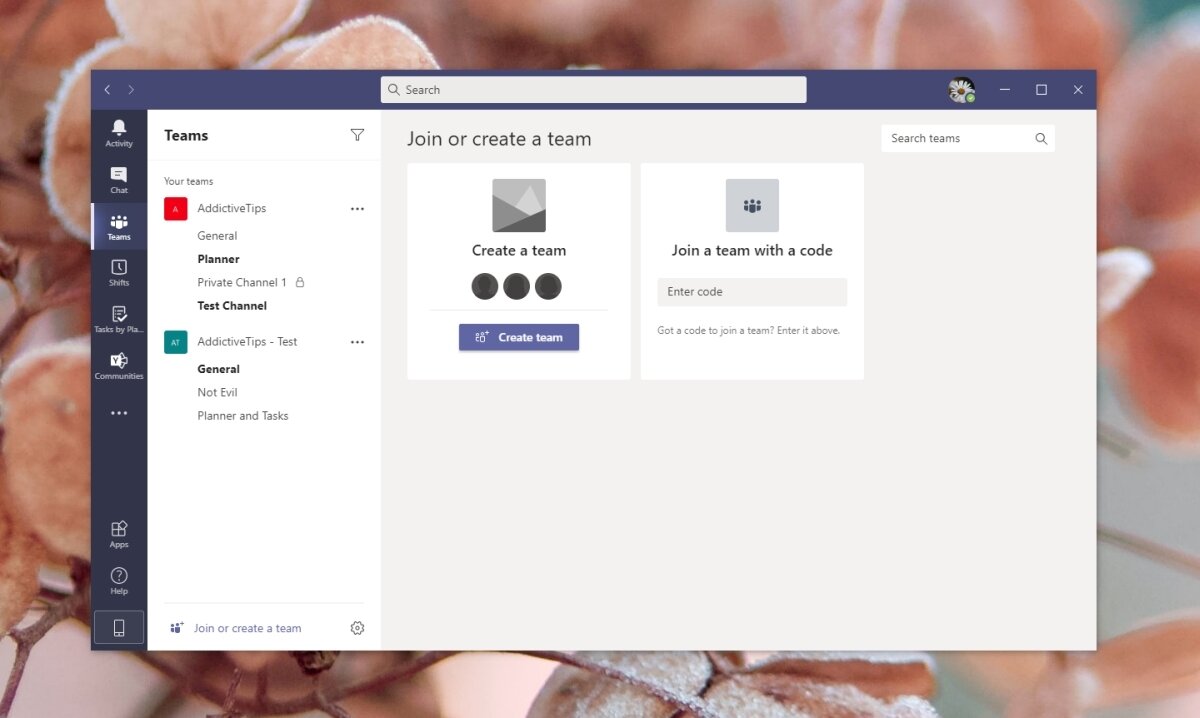Click the Teams panel heading
This screenshot has height=718, width=1200.
[186, 135]
